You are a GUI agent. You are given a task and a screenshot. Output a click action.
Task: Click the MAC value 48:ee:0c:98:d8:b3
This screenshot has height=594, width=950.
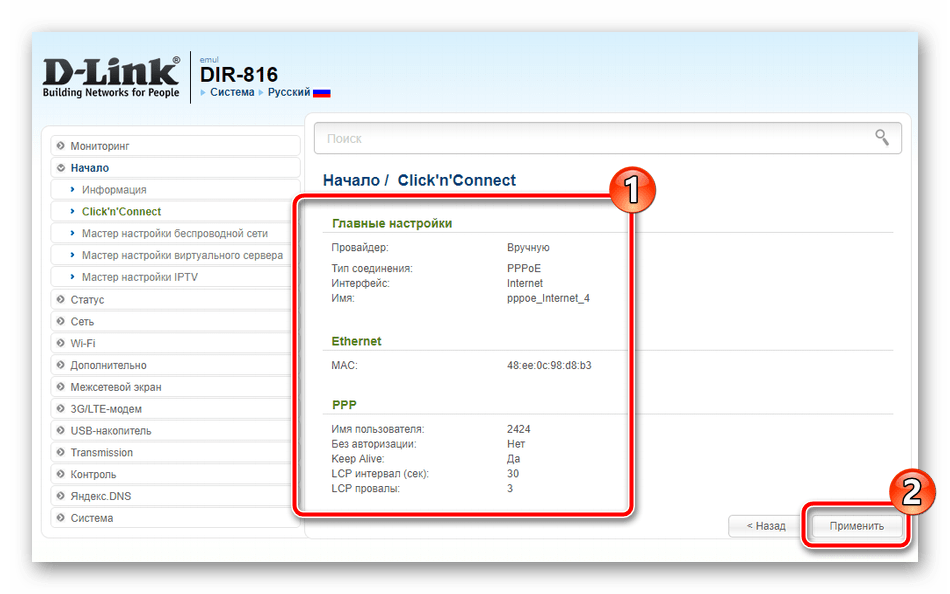coord(549,365)
